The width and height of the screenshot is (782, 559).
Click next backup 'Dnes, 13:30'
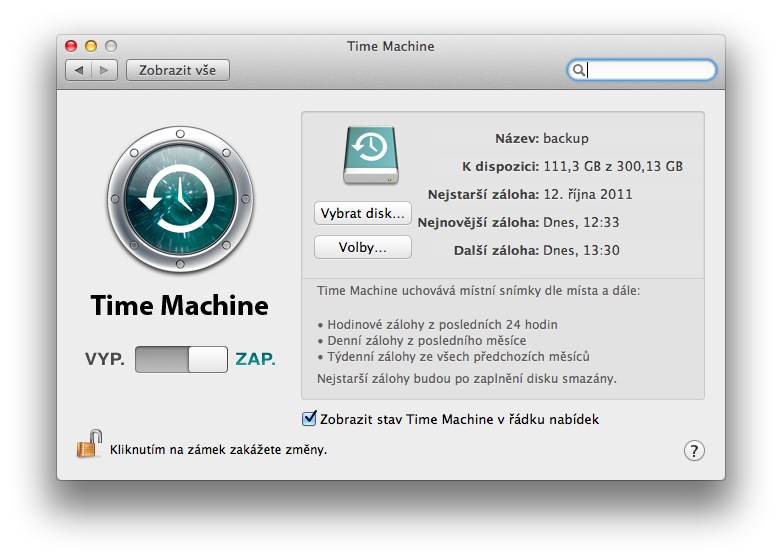click(x=581, y=250)
